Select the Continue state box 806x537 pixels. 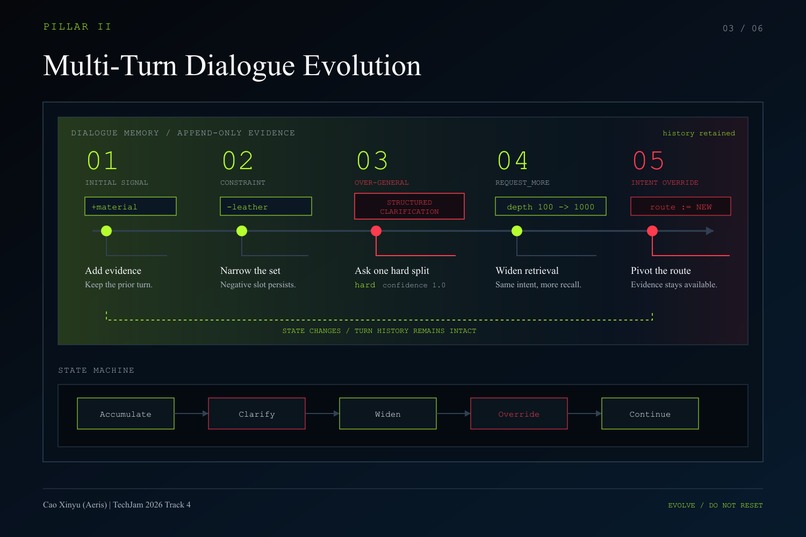650,414
